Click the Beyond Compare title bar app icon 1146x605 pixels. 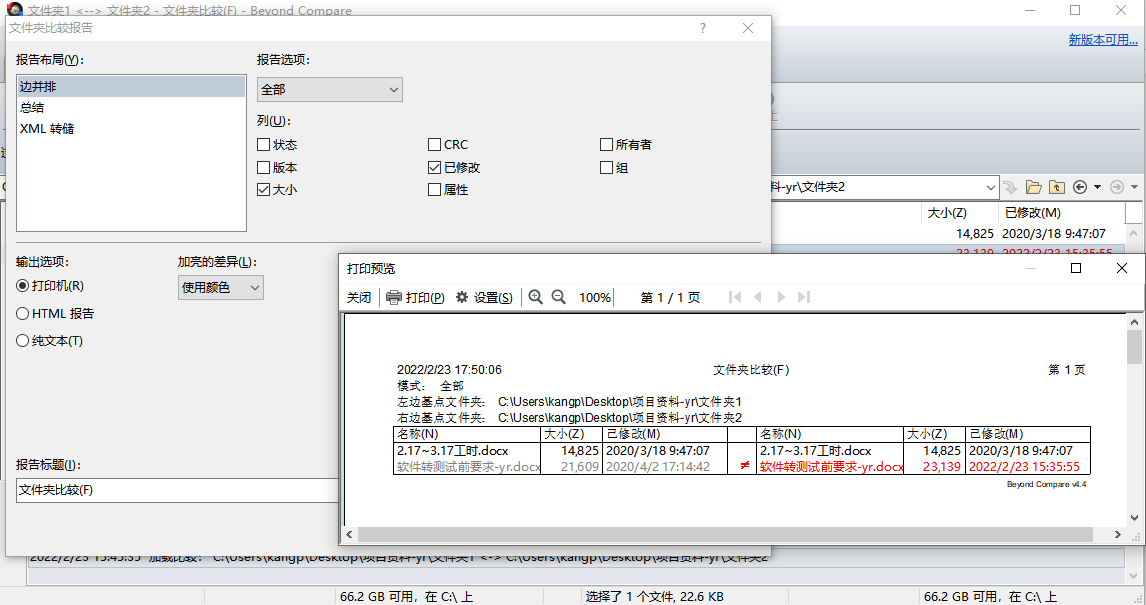tap(15, 9)
